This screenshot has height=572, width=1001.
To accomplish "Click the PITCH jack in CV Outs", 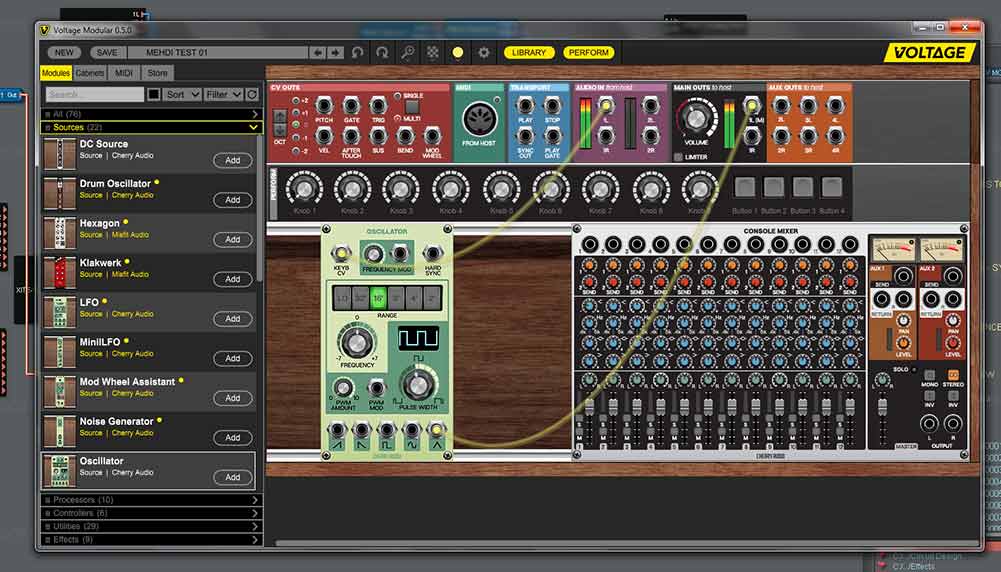I will [324, 105].
